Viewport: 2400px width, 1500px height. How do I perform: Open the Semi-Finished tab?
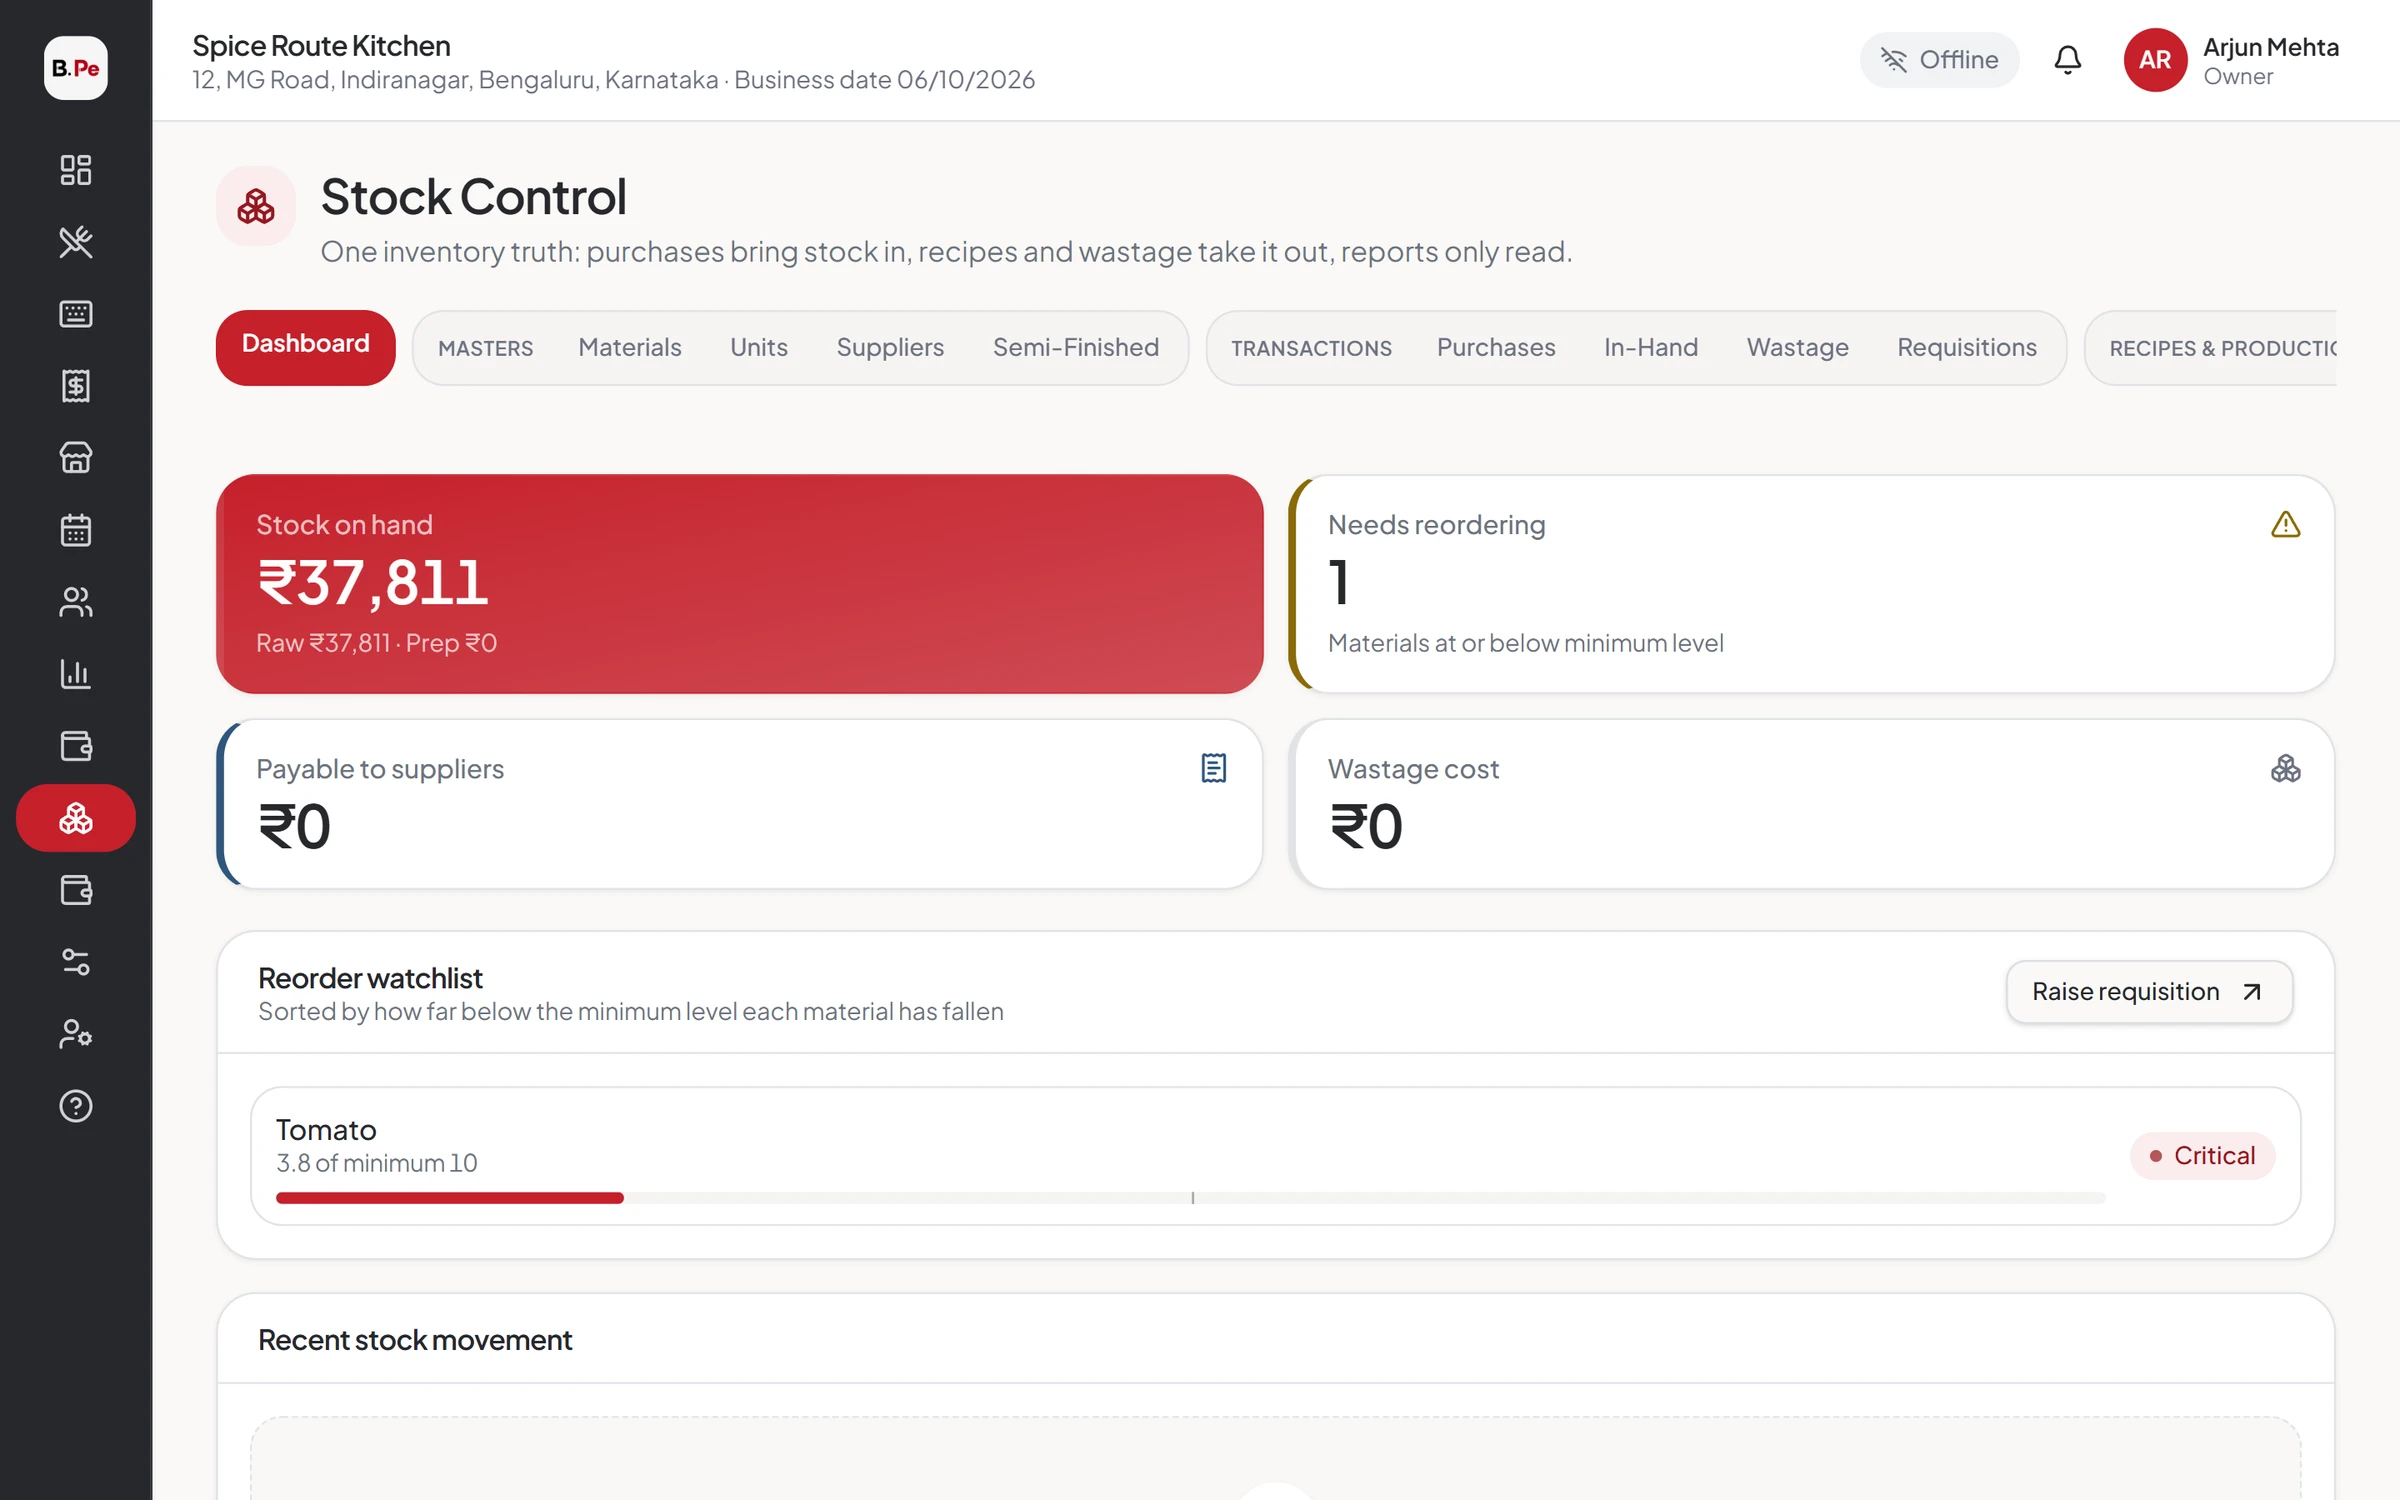(1076, 347)
